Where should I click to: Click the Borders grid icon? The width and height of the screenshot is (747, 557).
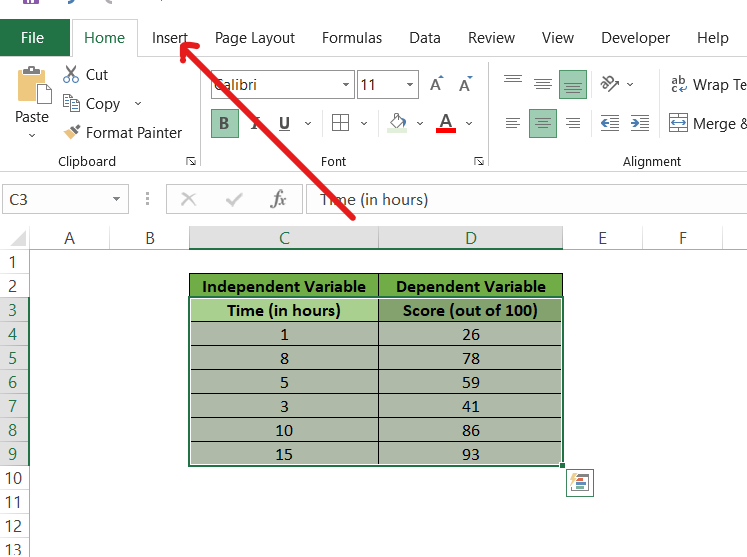point(340,124)
